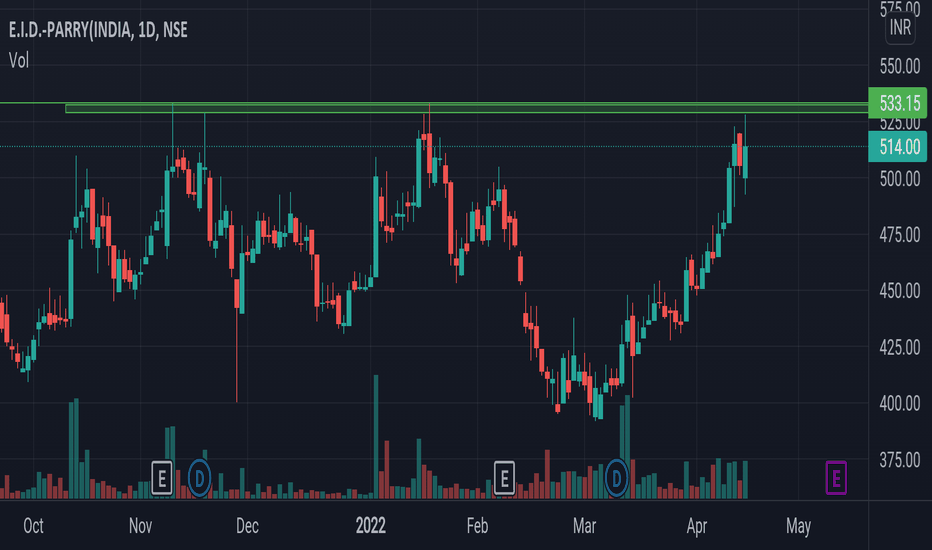Select the green resistance zone rectangle
Screen dimensions: 932x550
[x=467, y=108]
